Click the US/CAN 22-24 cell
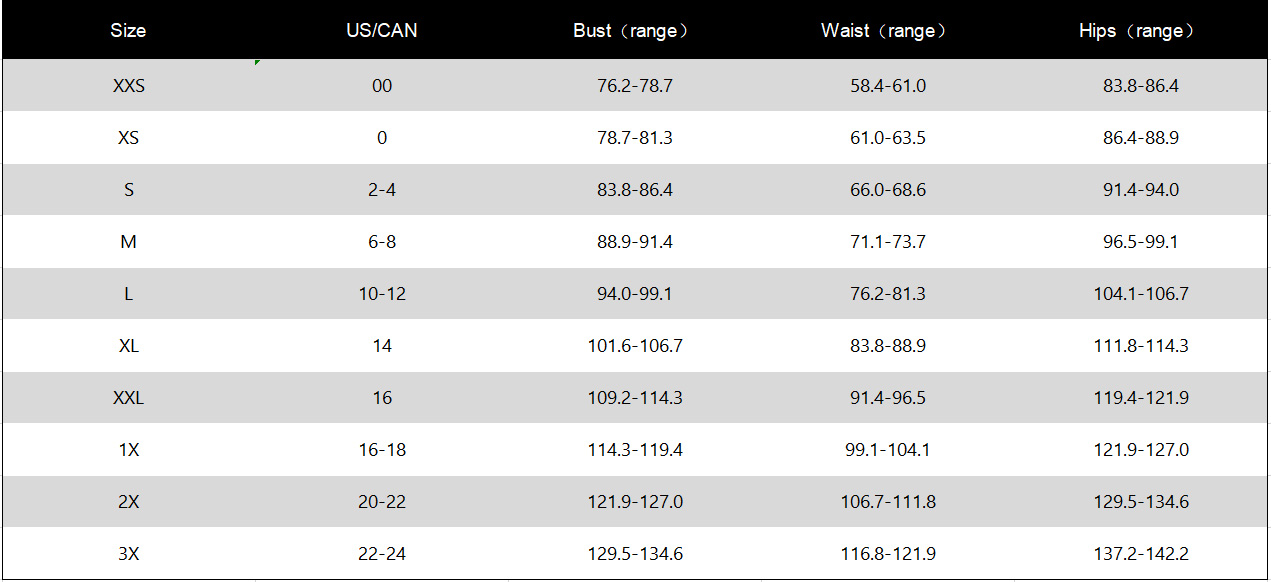The image size is (1271, 582). pyautogui.click(x=381, y=554)
